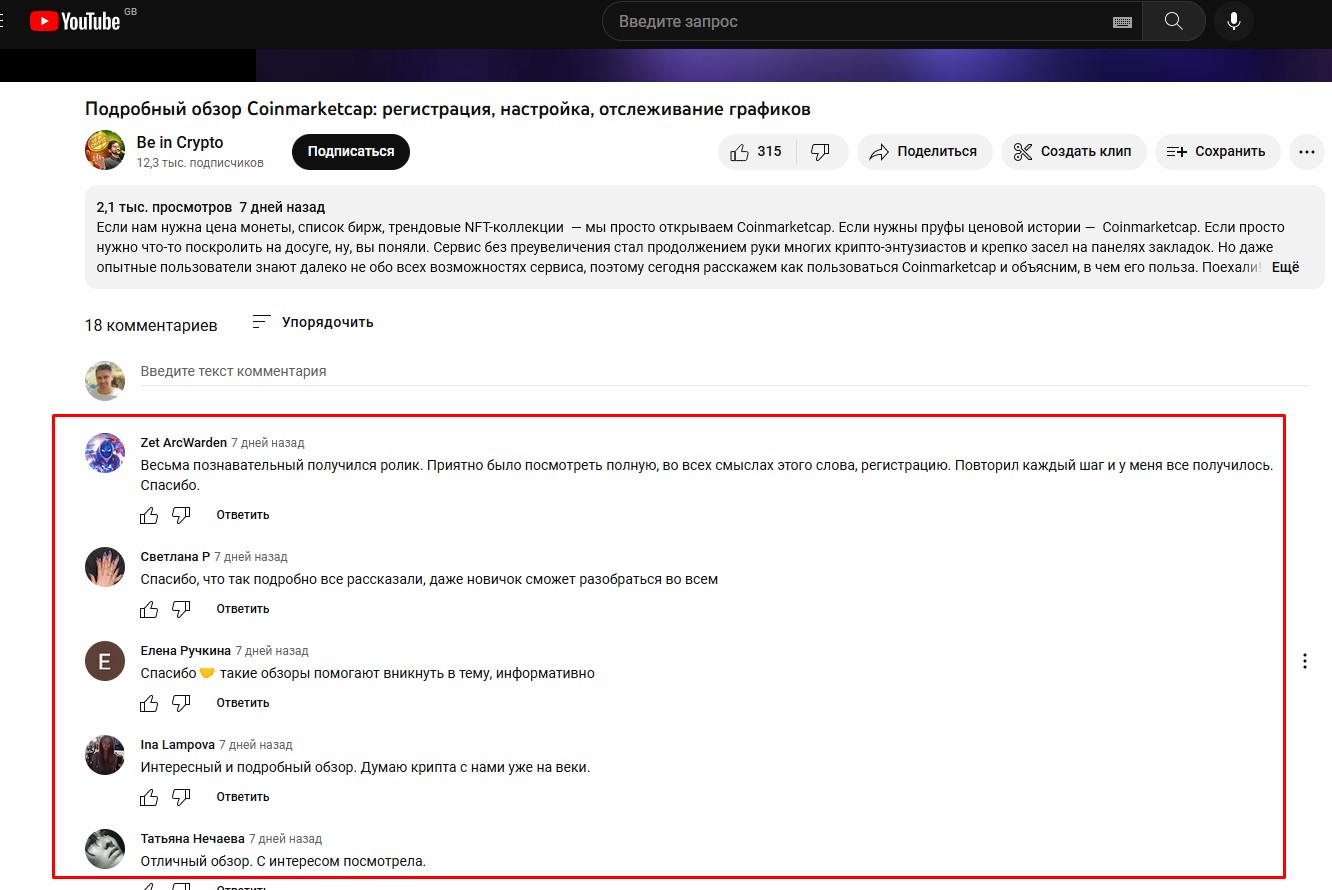1332x890 pixels.
Task: Like Светлана Р's comment
Action: pyautogui.click(x=149, y=609)
